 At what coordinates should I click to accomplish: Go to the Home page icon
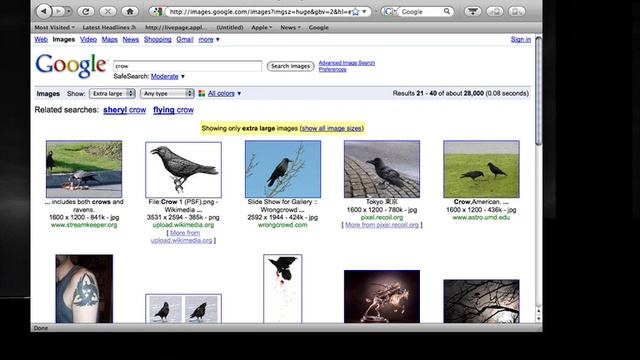(x=130, y=11)
